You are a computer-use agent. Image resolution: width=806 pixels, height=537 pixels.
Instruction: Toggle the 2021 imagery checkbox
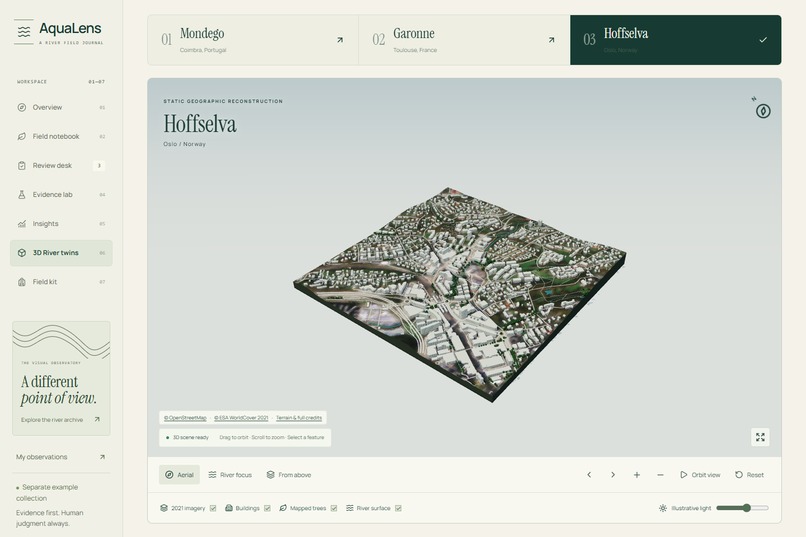point(213,508)
